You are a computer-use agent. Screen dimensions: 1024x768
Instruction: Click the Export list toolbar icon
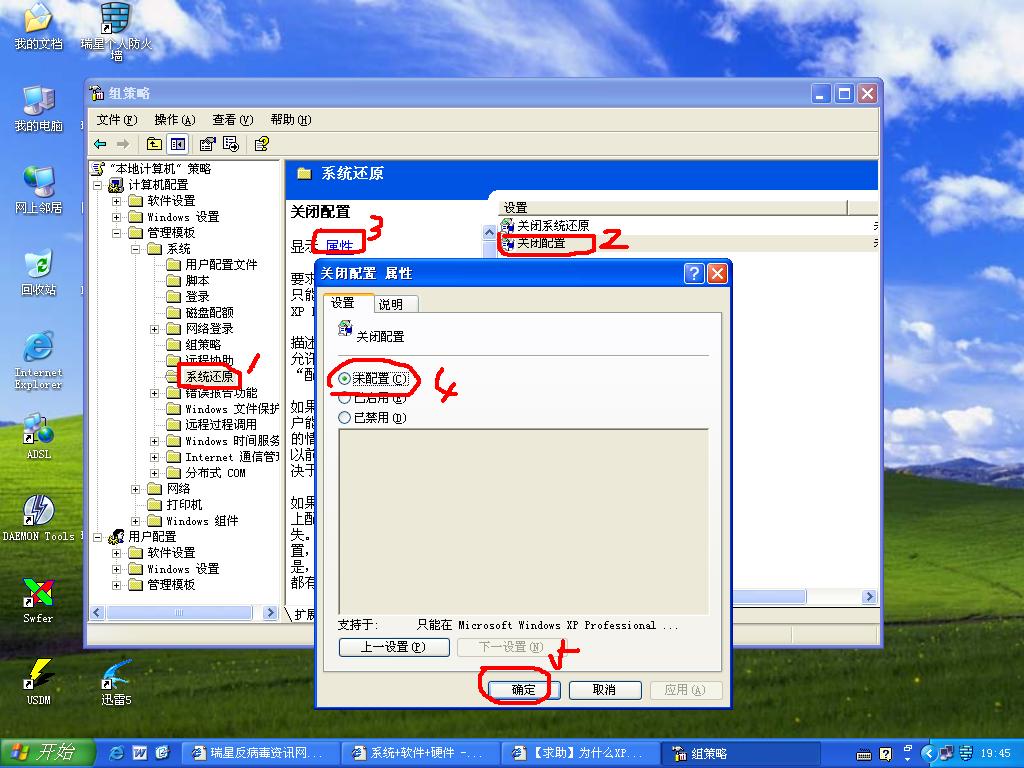tap(231, 144)
